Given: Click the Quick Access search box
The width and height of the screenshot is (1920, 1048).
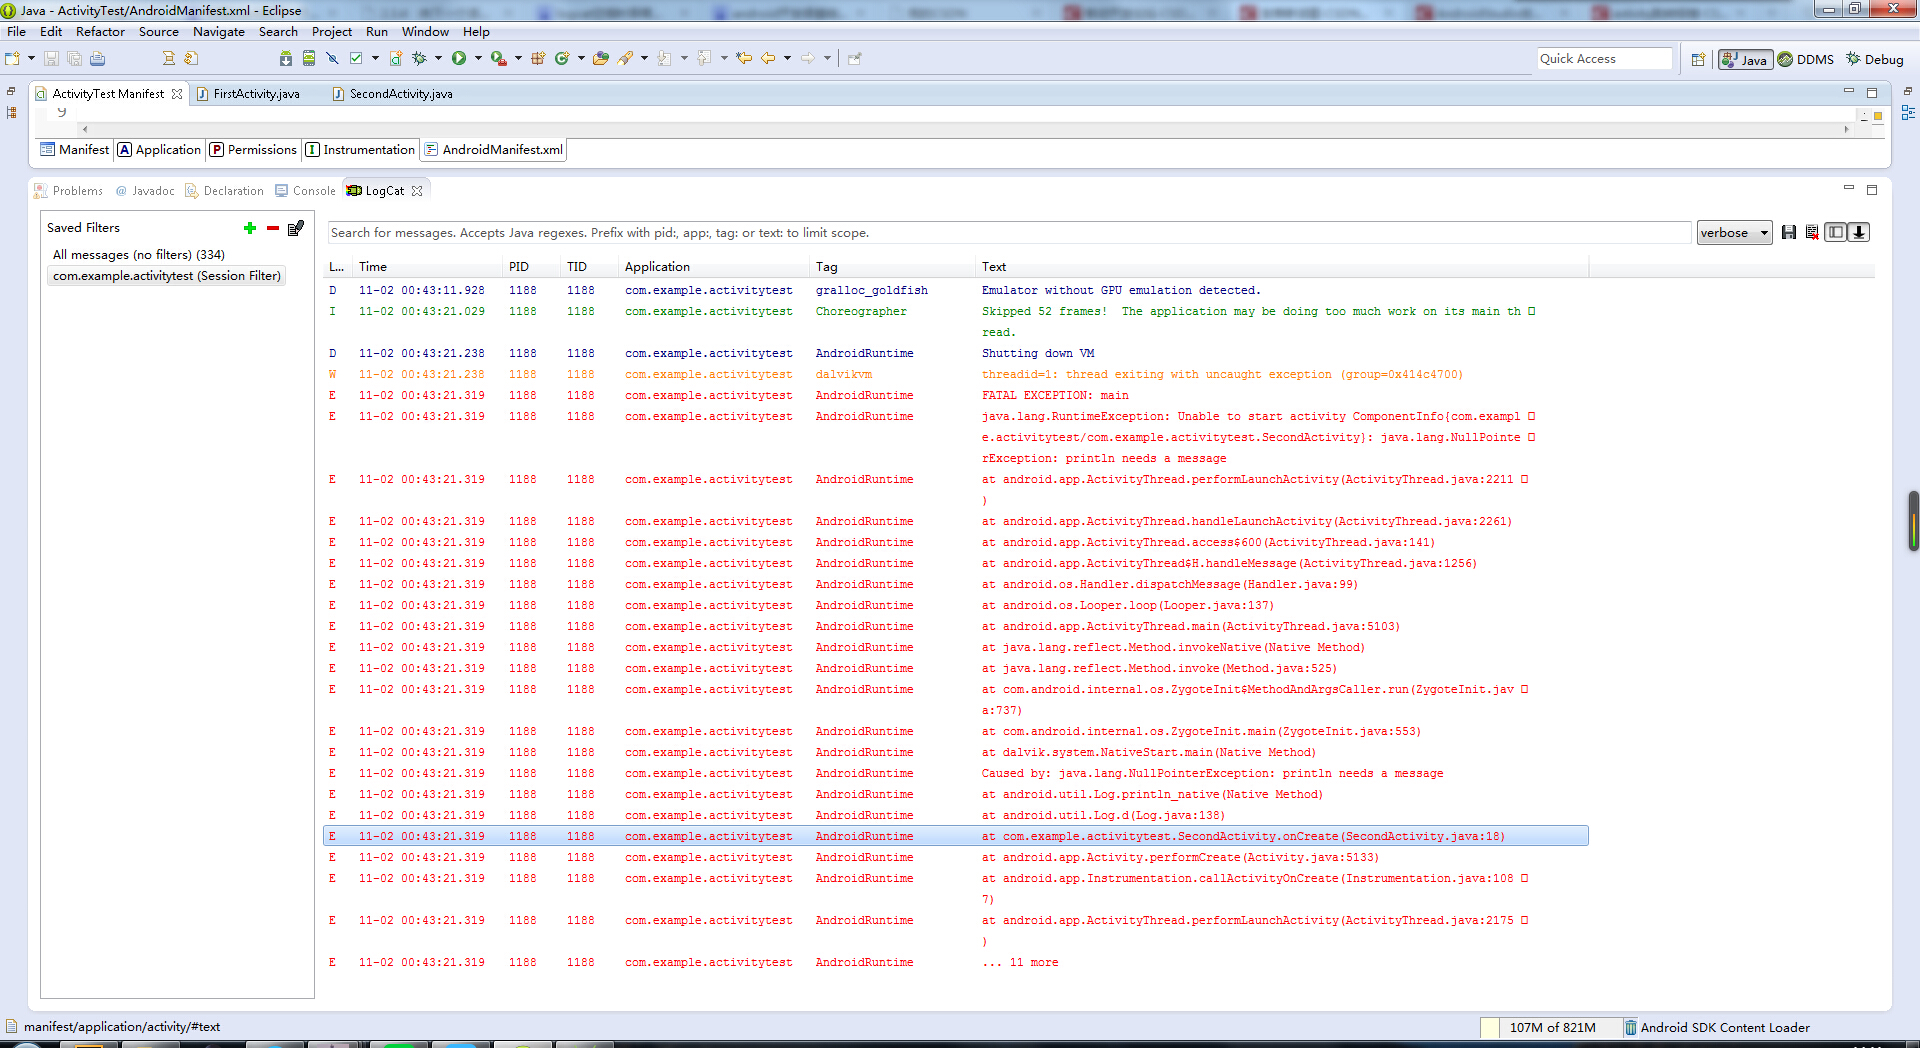Looking at the screenshot, I should (x=1604, y=59).
